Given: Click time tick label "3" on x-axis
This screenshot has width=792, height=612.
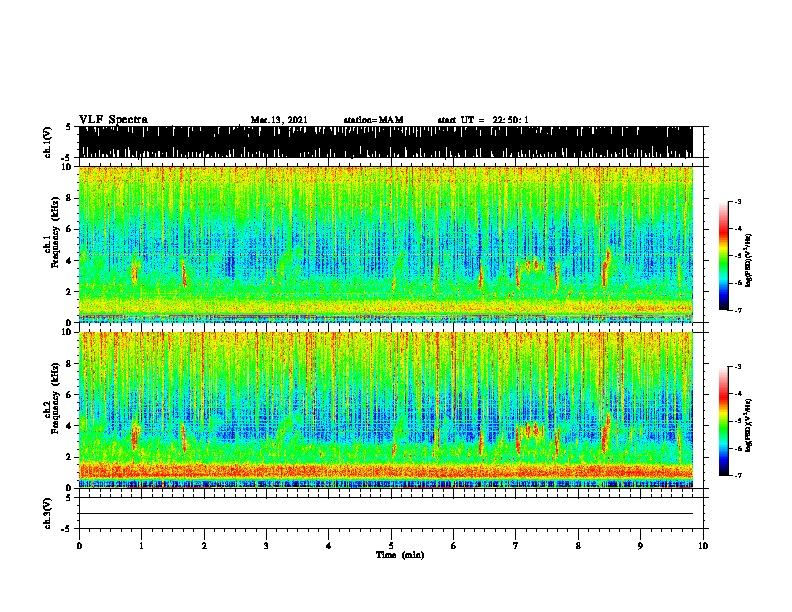Looking at the screenshot, I should click(266, 546).
